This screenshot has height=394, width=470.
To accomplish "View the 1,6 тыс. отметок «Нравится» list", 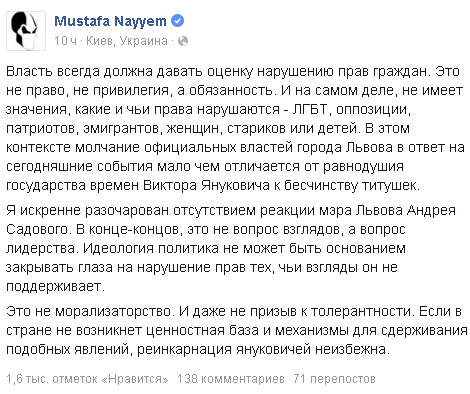I will (87, 379).
